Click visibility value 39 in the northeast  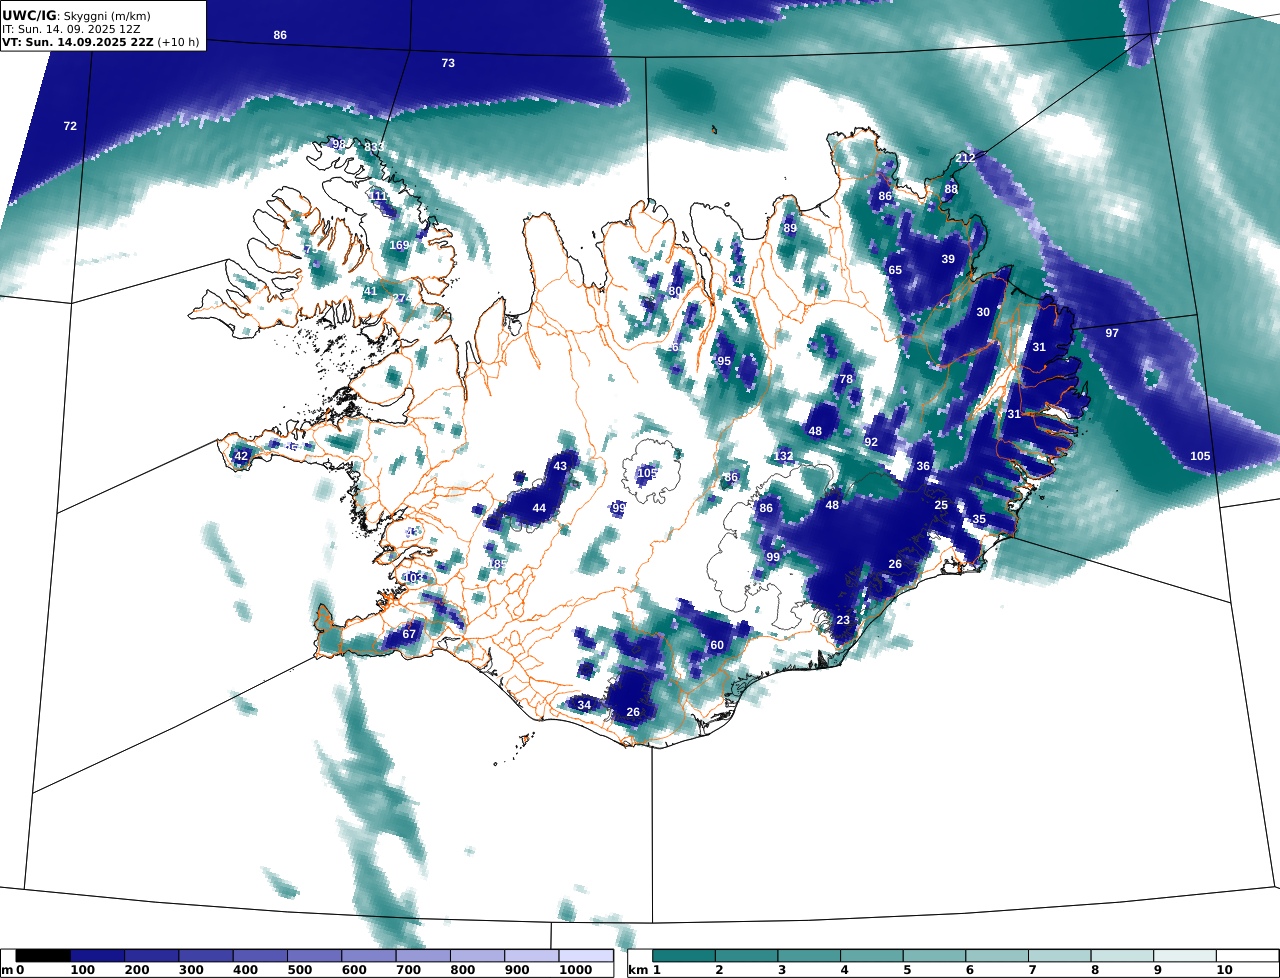pyautogui.click(x=948, y=259)
